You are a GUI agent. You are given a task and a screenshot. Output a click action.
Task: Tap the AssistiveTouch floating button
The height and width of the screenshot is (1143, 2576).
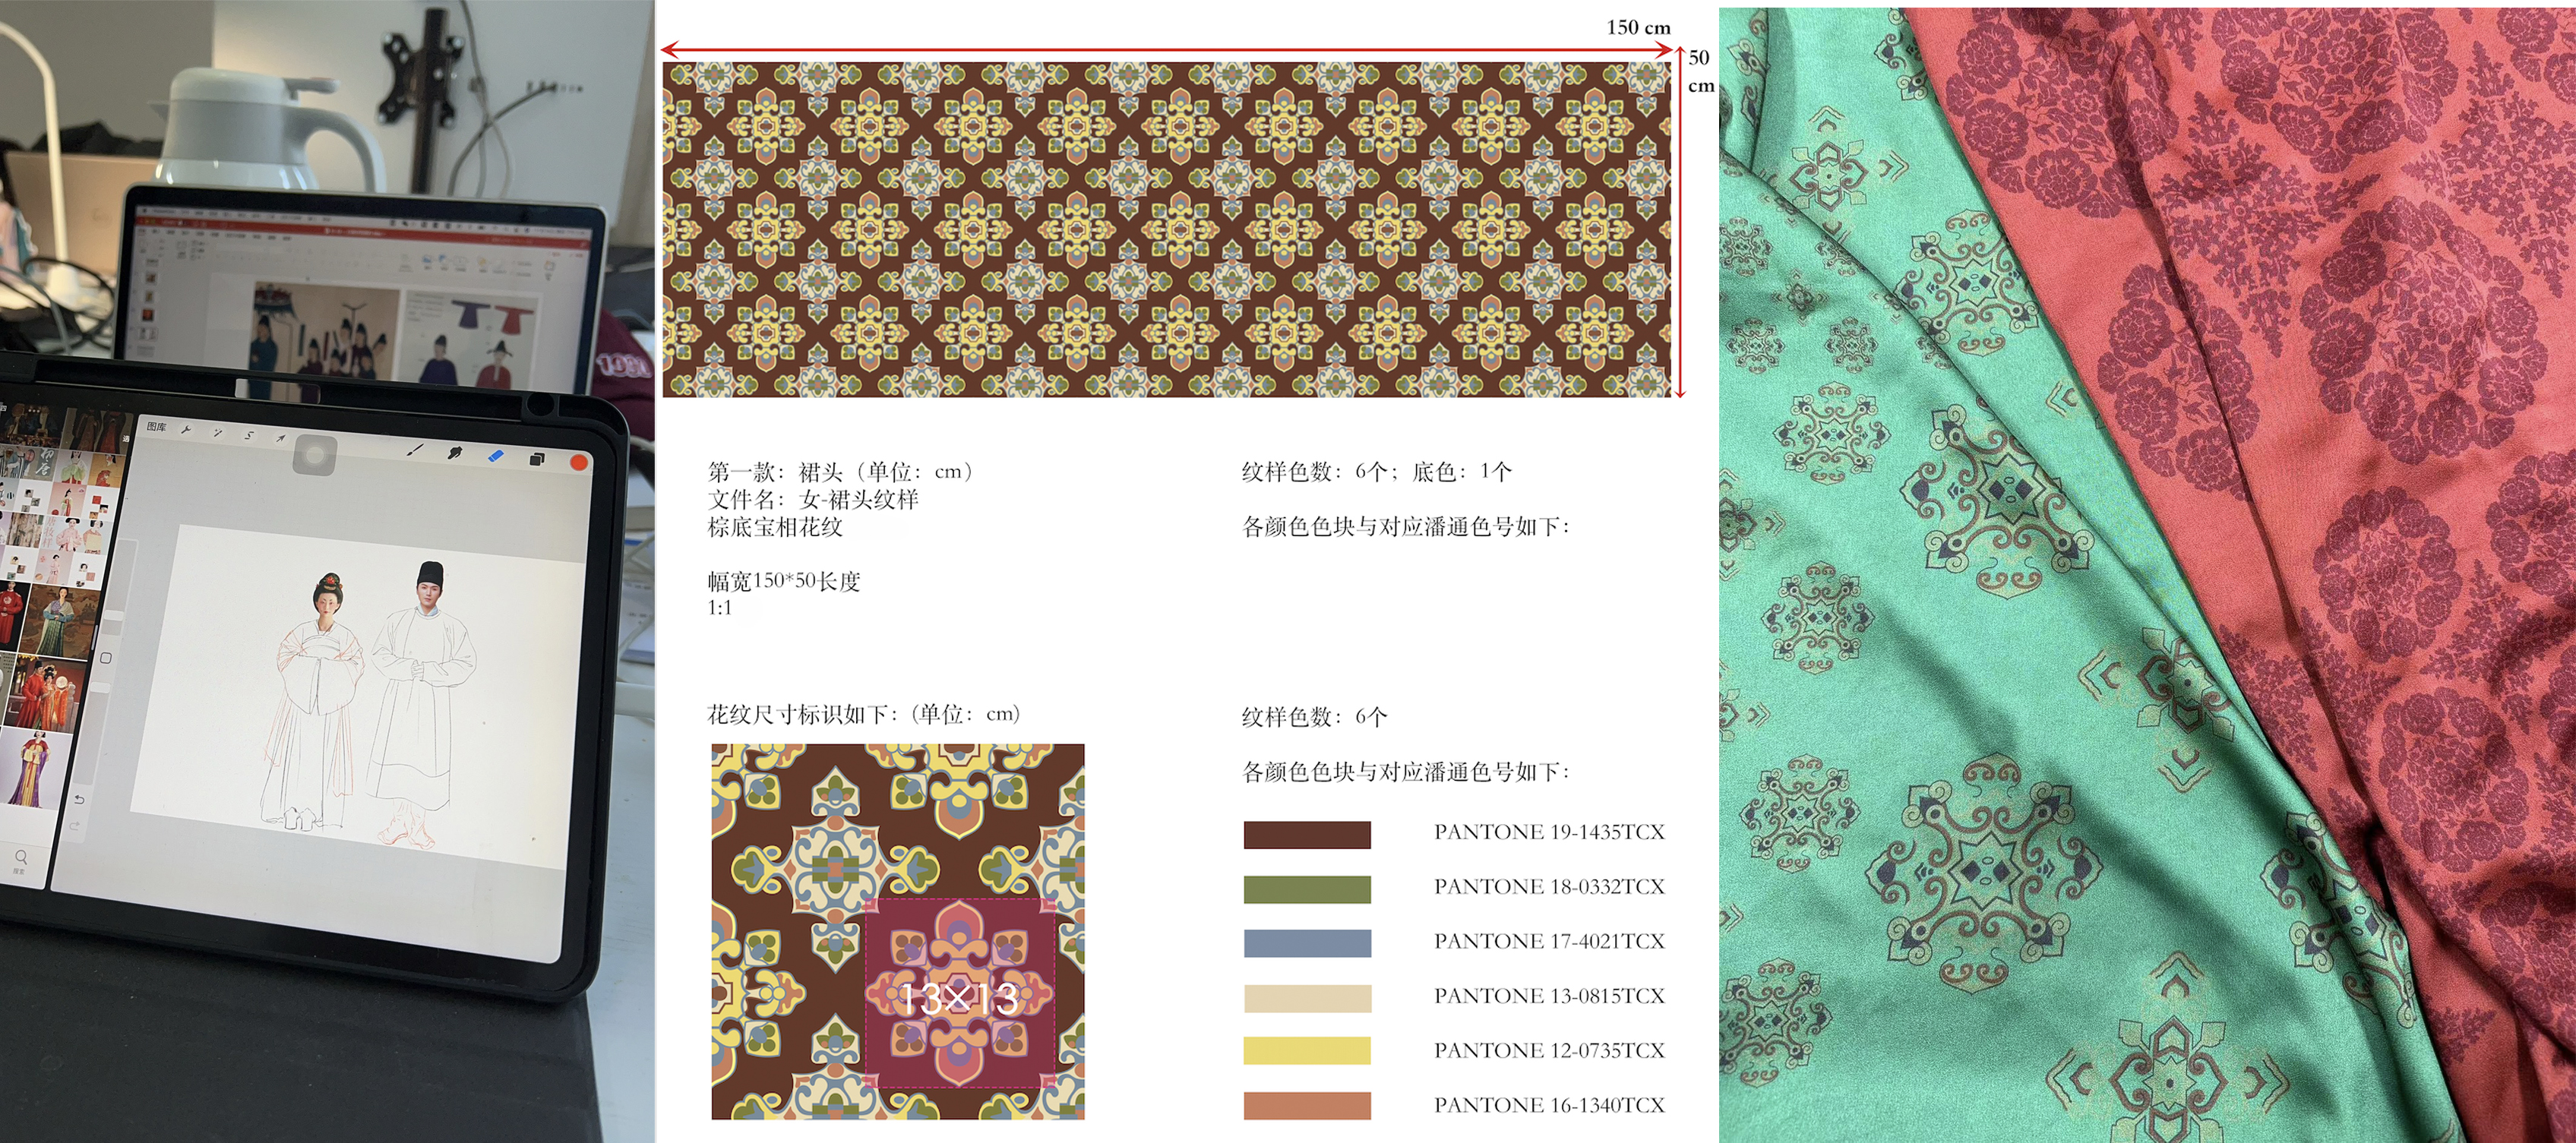click(x=315, y=456)
